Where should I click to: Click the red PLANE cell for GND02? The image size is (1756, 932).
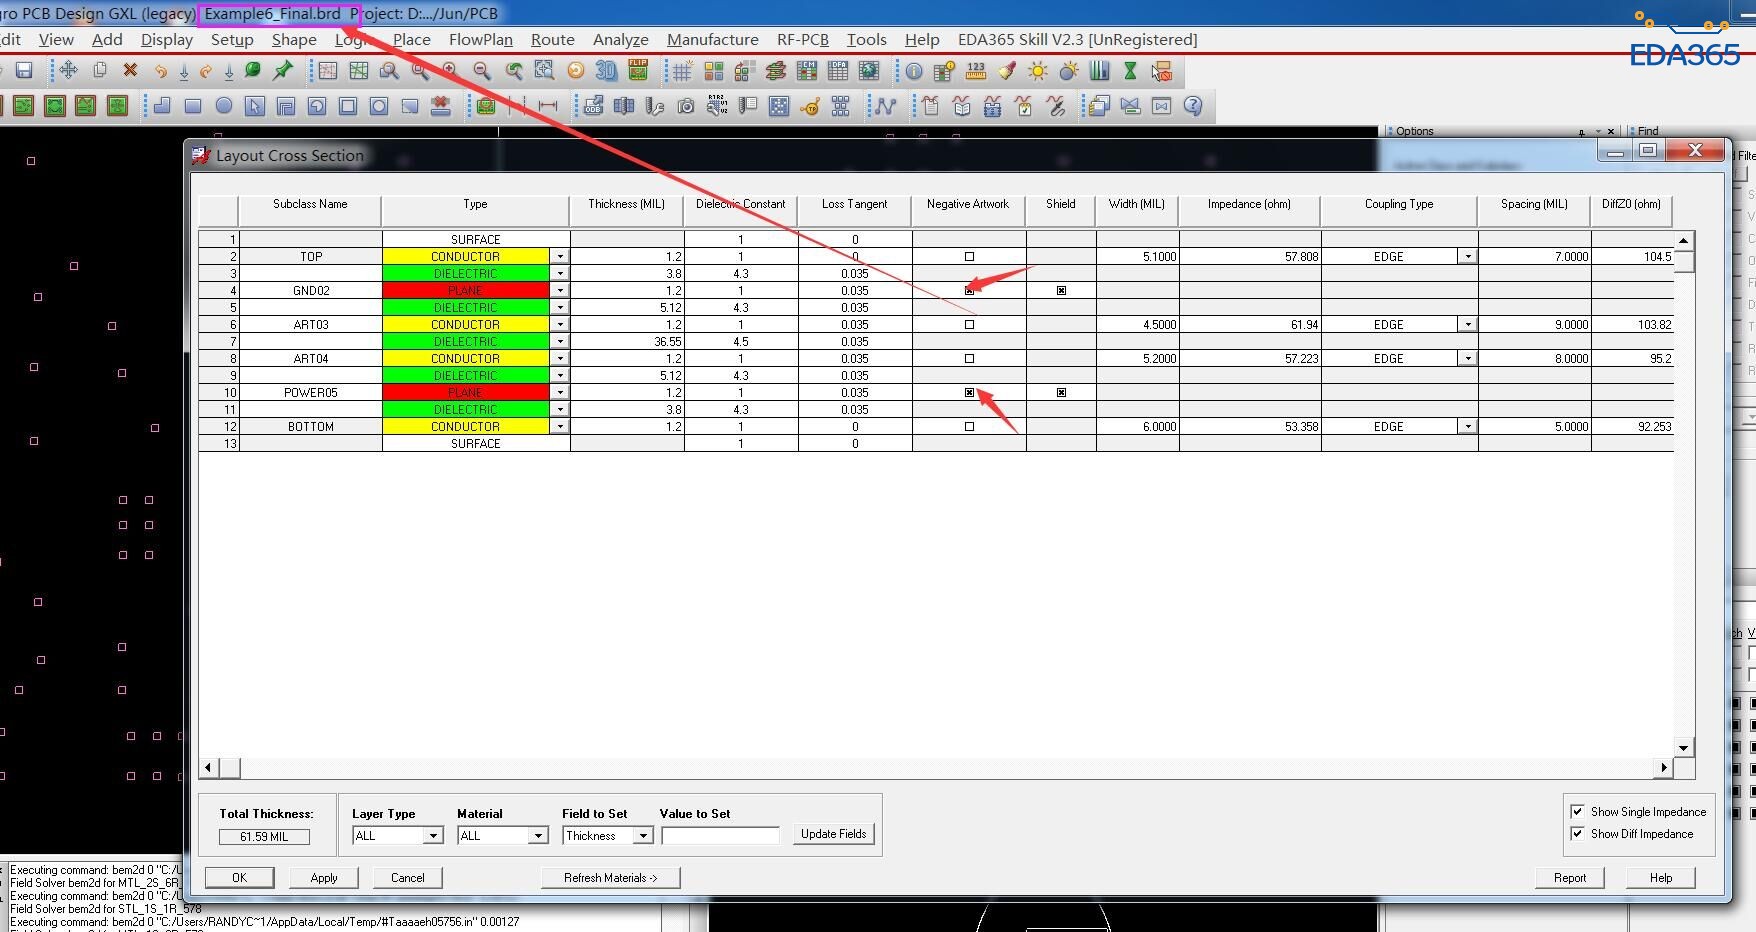466,291
